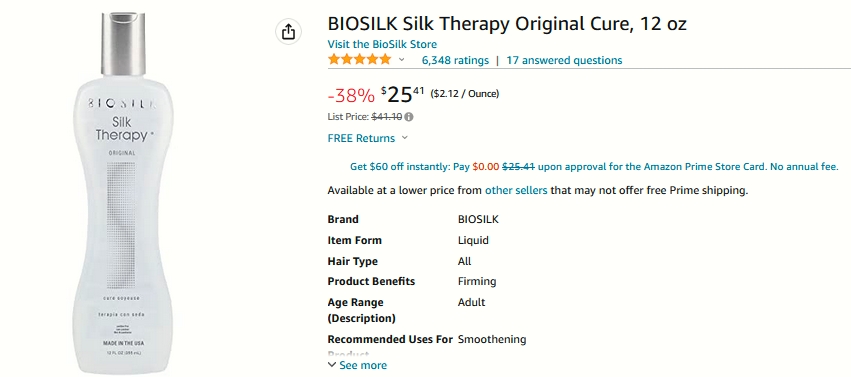Click the five-star rating graphic

click(359, 60)
